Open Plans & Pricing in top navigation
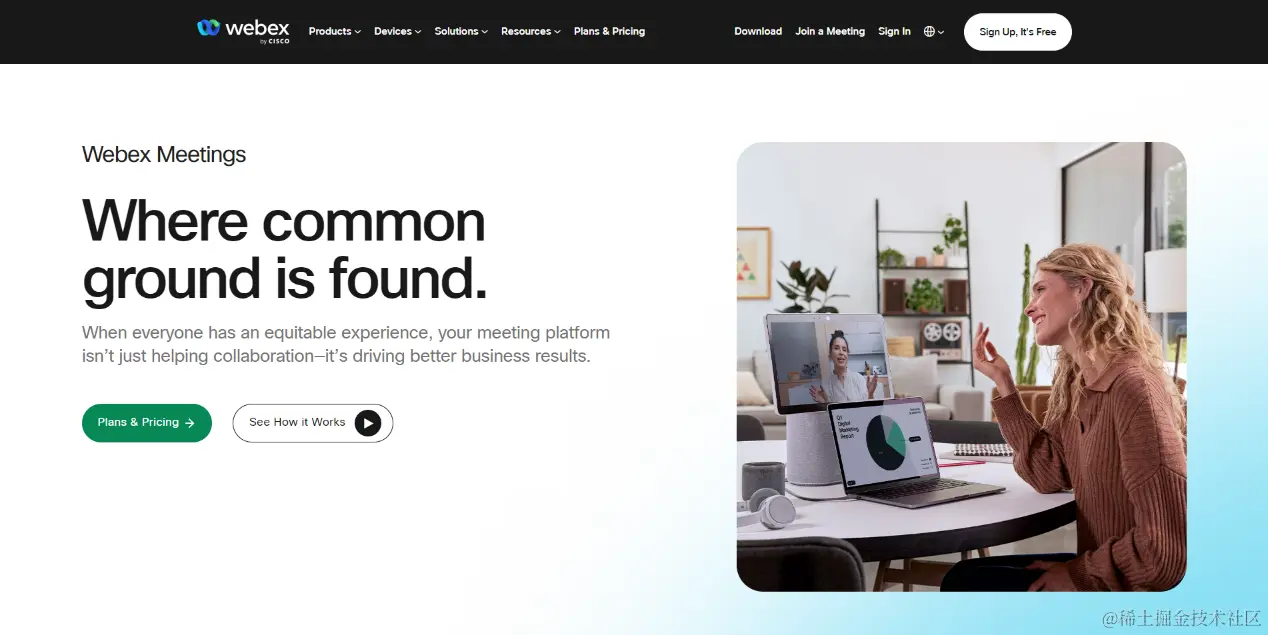 (609, 32)
